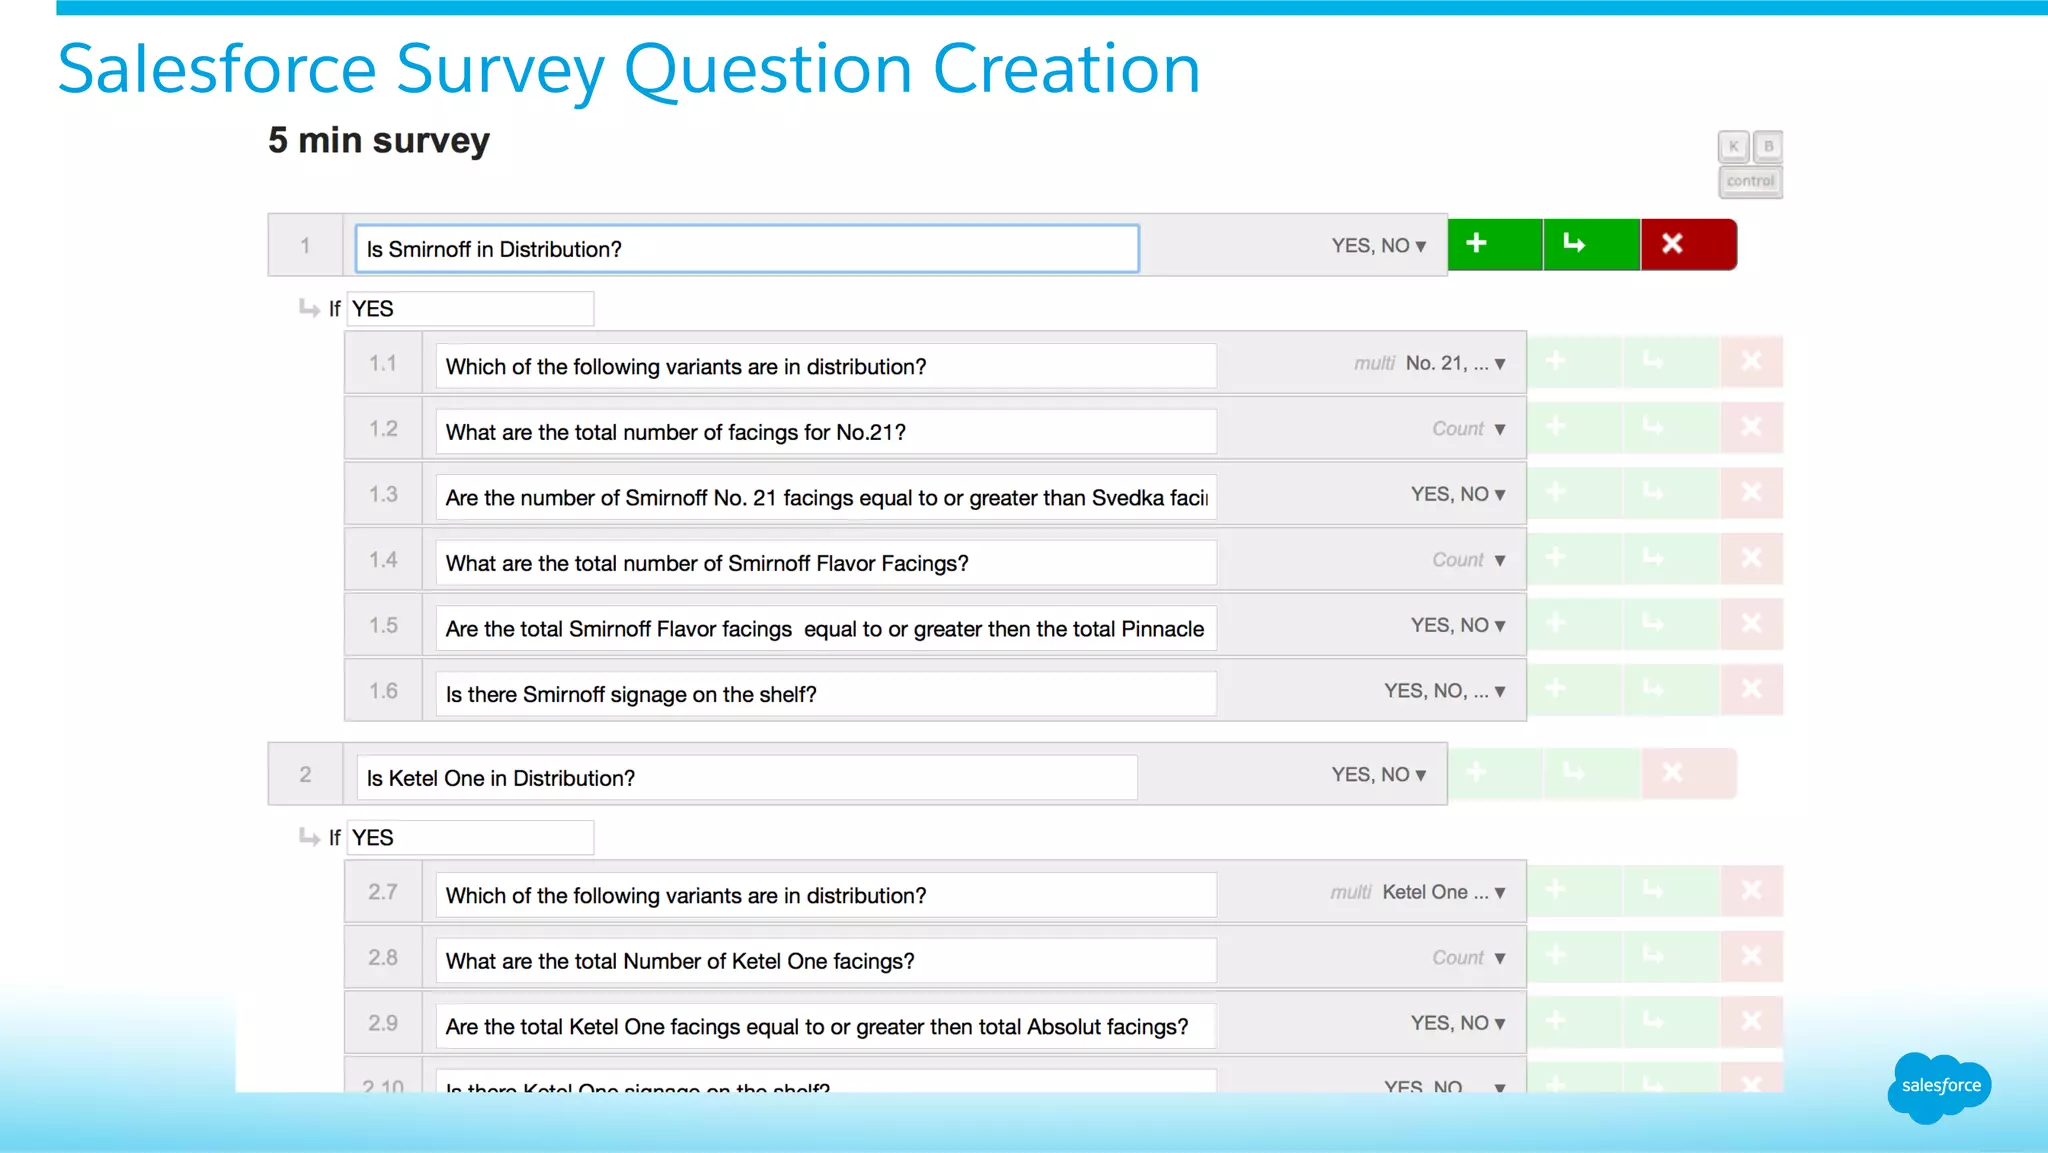Viewport: 2048px width, 1153px height.
Task: Add a question after row 1.6
Action: (x=1575, y=689)
